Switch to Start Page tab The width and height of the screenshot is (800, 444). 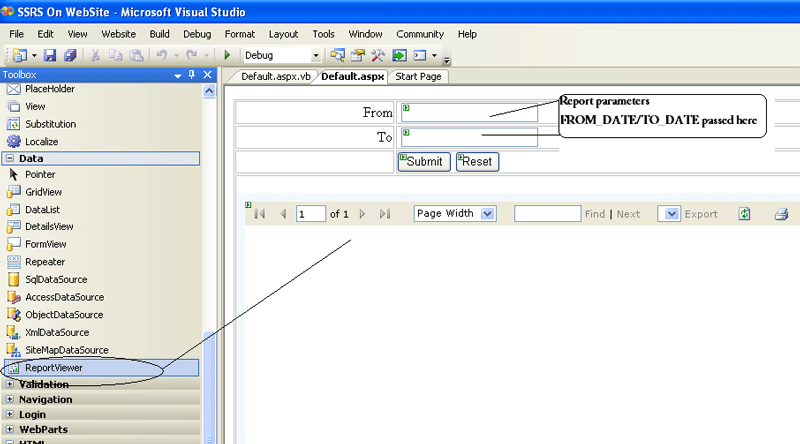418,77
